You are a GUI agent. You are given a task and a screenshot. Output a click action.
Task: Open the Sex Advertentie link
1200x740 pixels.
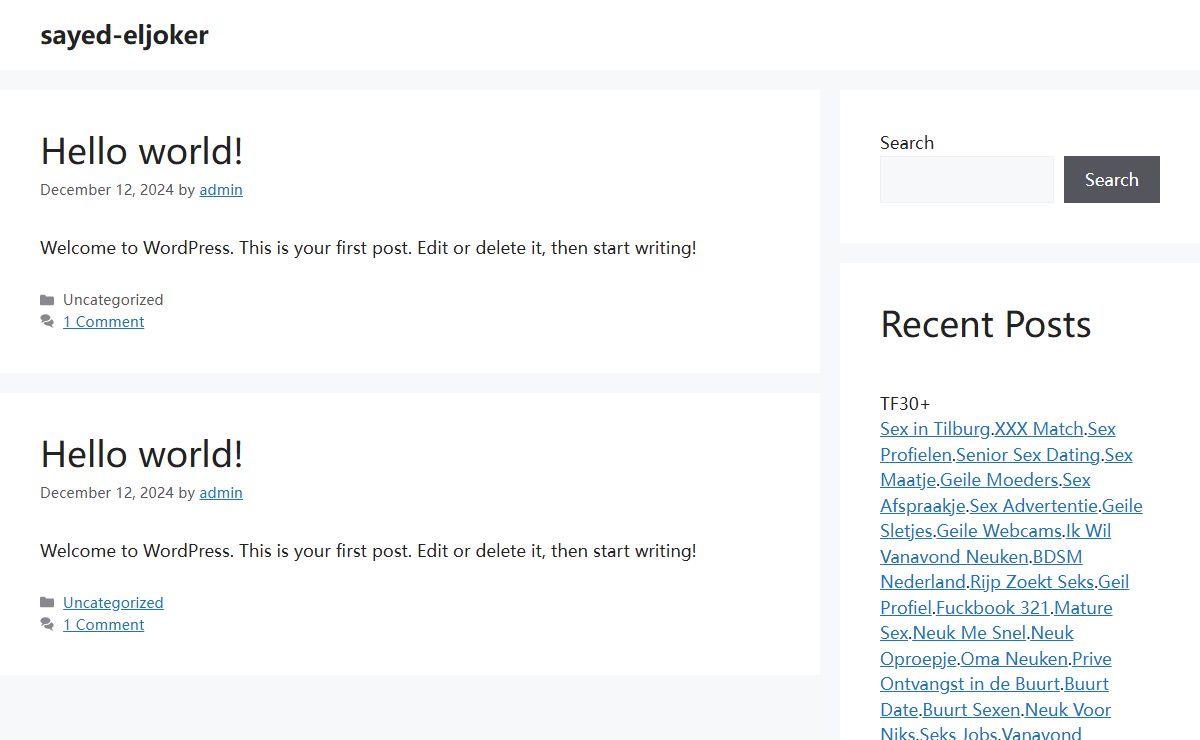1034,506
